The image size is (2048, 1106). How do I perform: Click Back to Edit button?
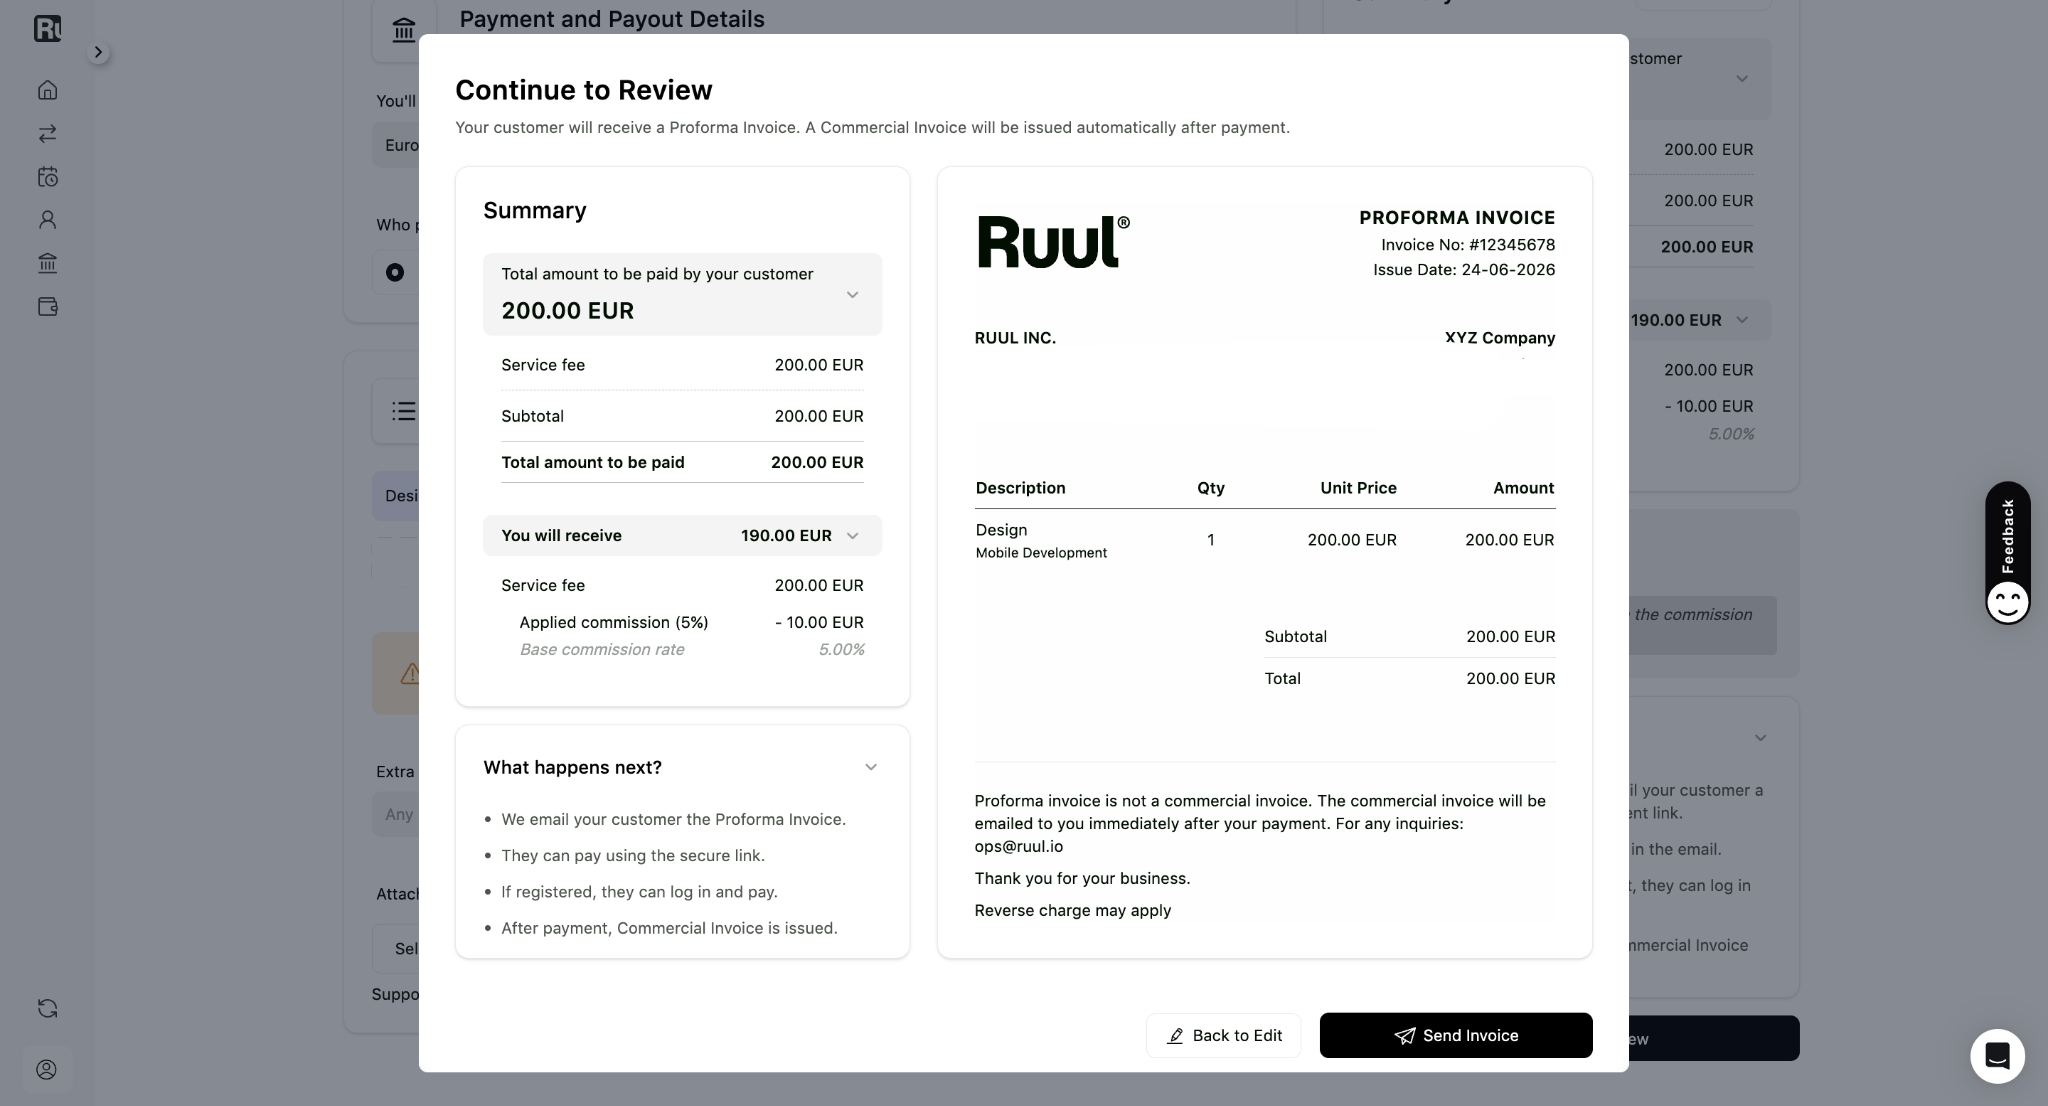pos(1223,1035)
